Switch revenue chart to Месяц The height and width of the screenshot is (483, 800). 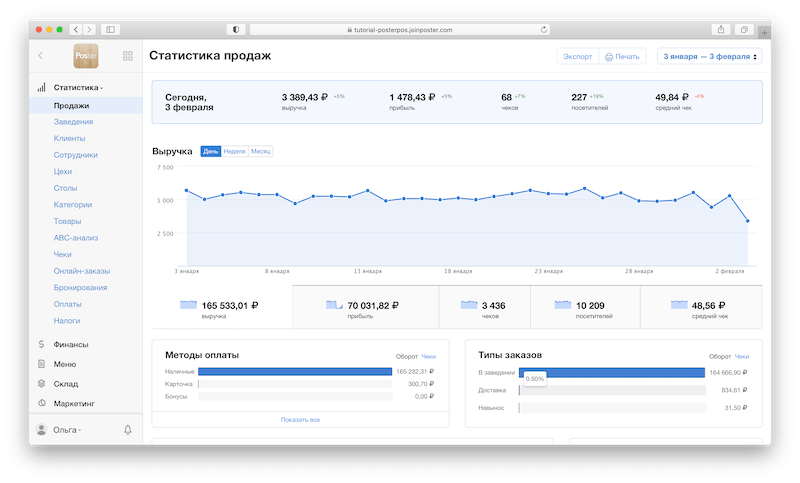coord(260,151)
